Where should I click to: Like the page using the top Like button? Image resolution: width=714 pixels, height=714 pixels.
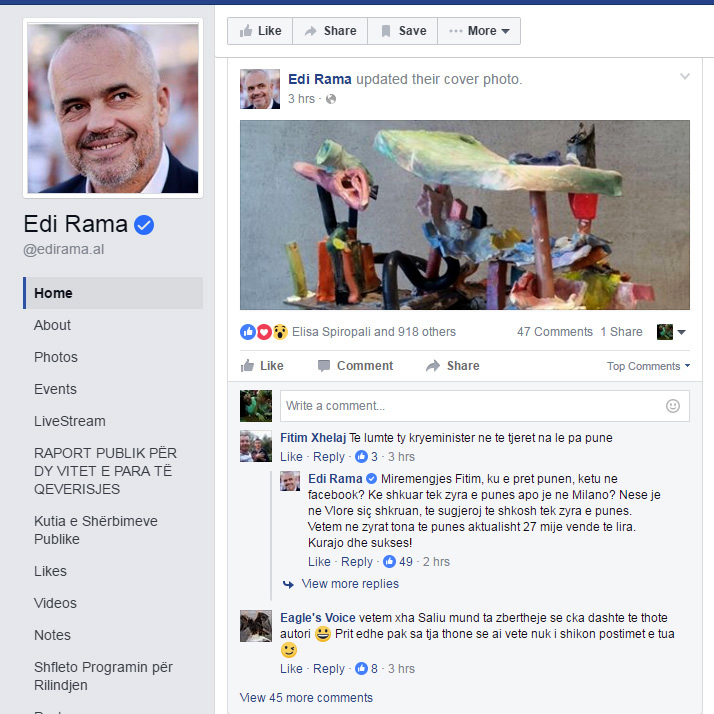260,31
